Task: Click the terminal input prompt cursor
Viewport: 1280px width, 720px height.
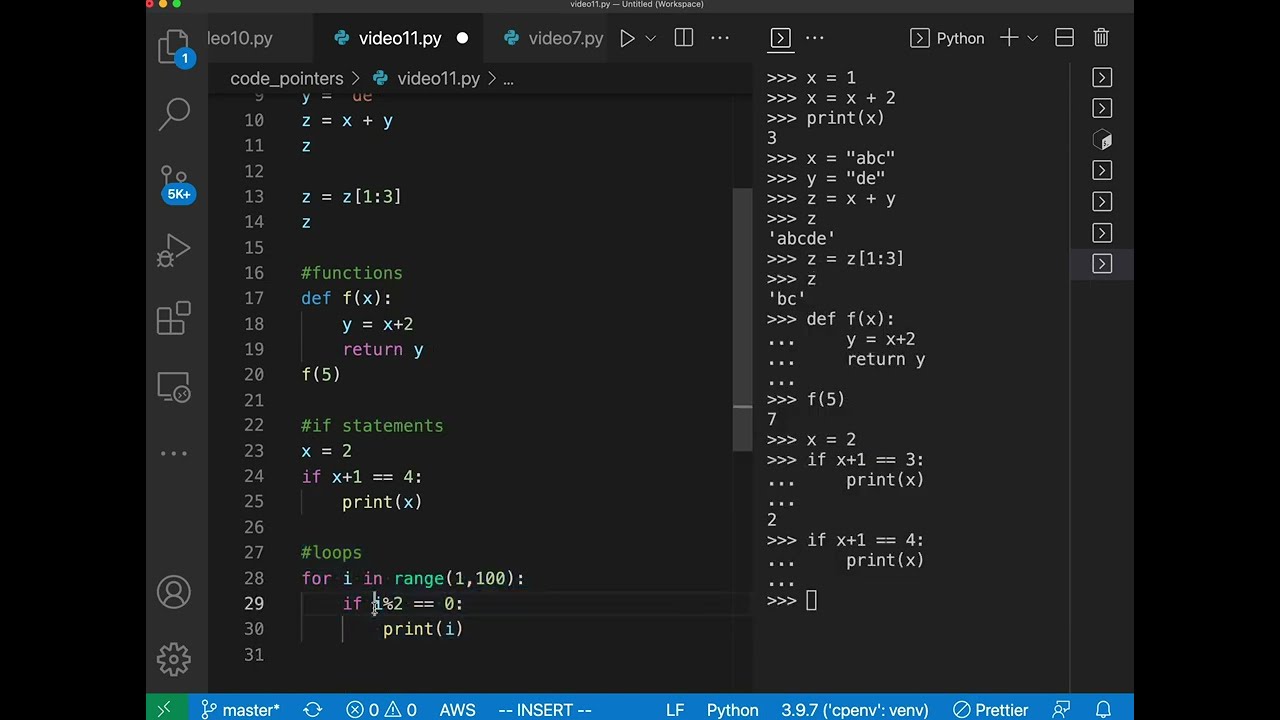Action: (x=811, y=600)
